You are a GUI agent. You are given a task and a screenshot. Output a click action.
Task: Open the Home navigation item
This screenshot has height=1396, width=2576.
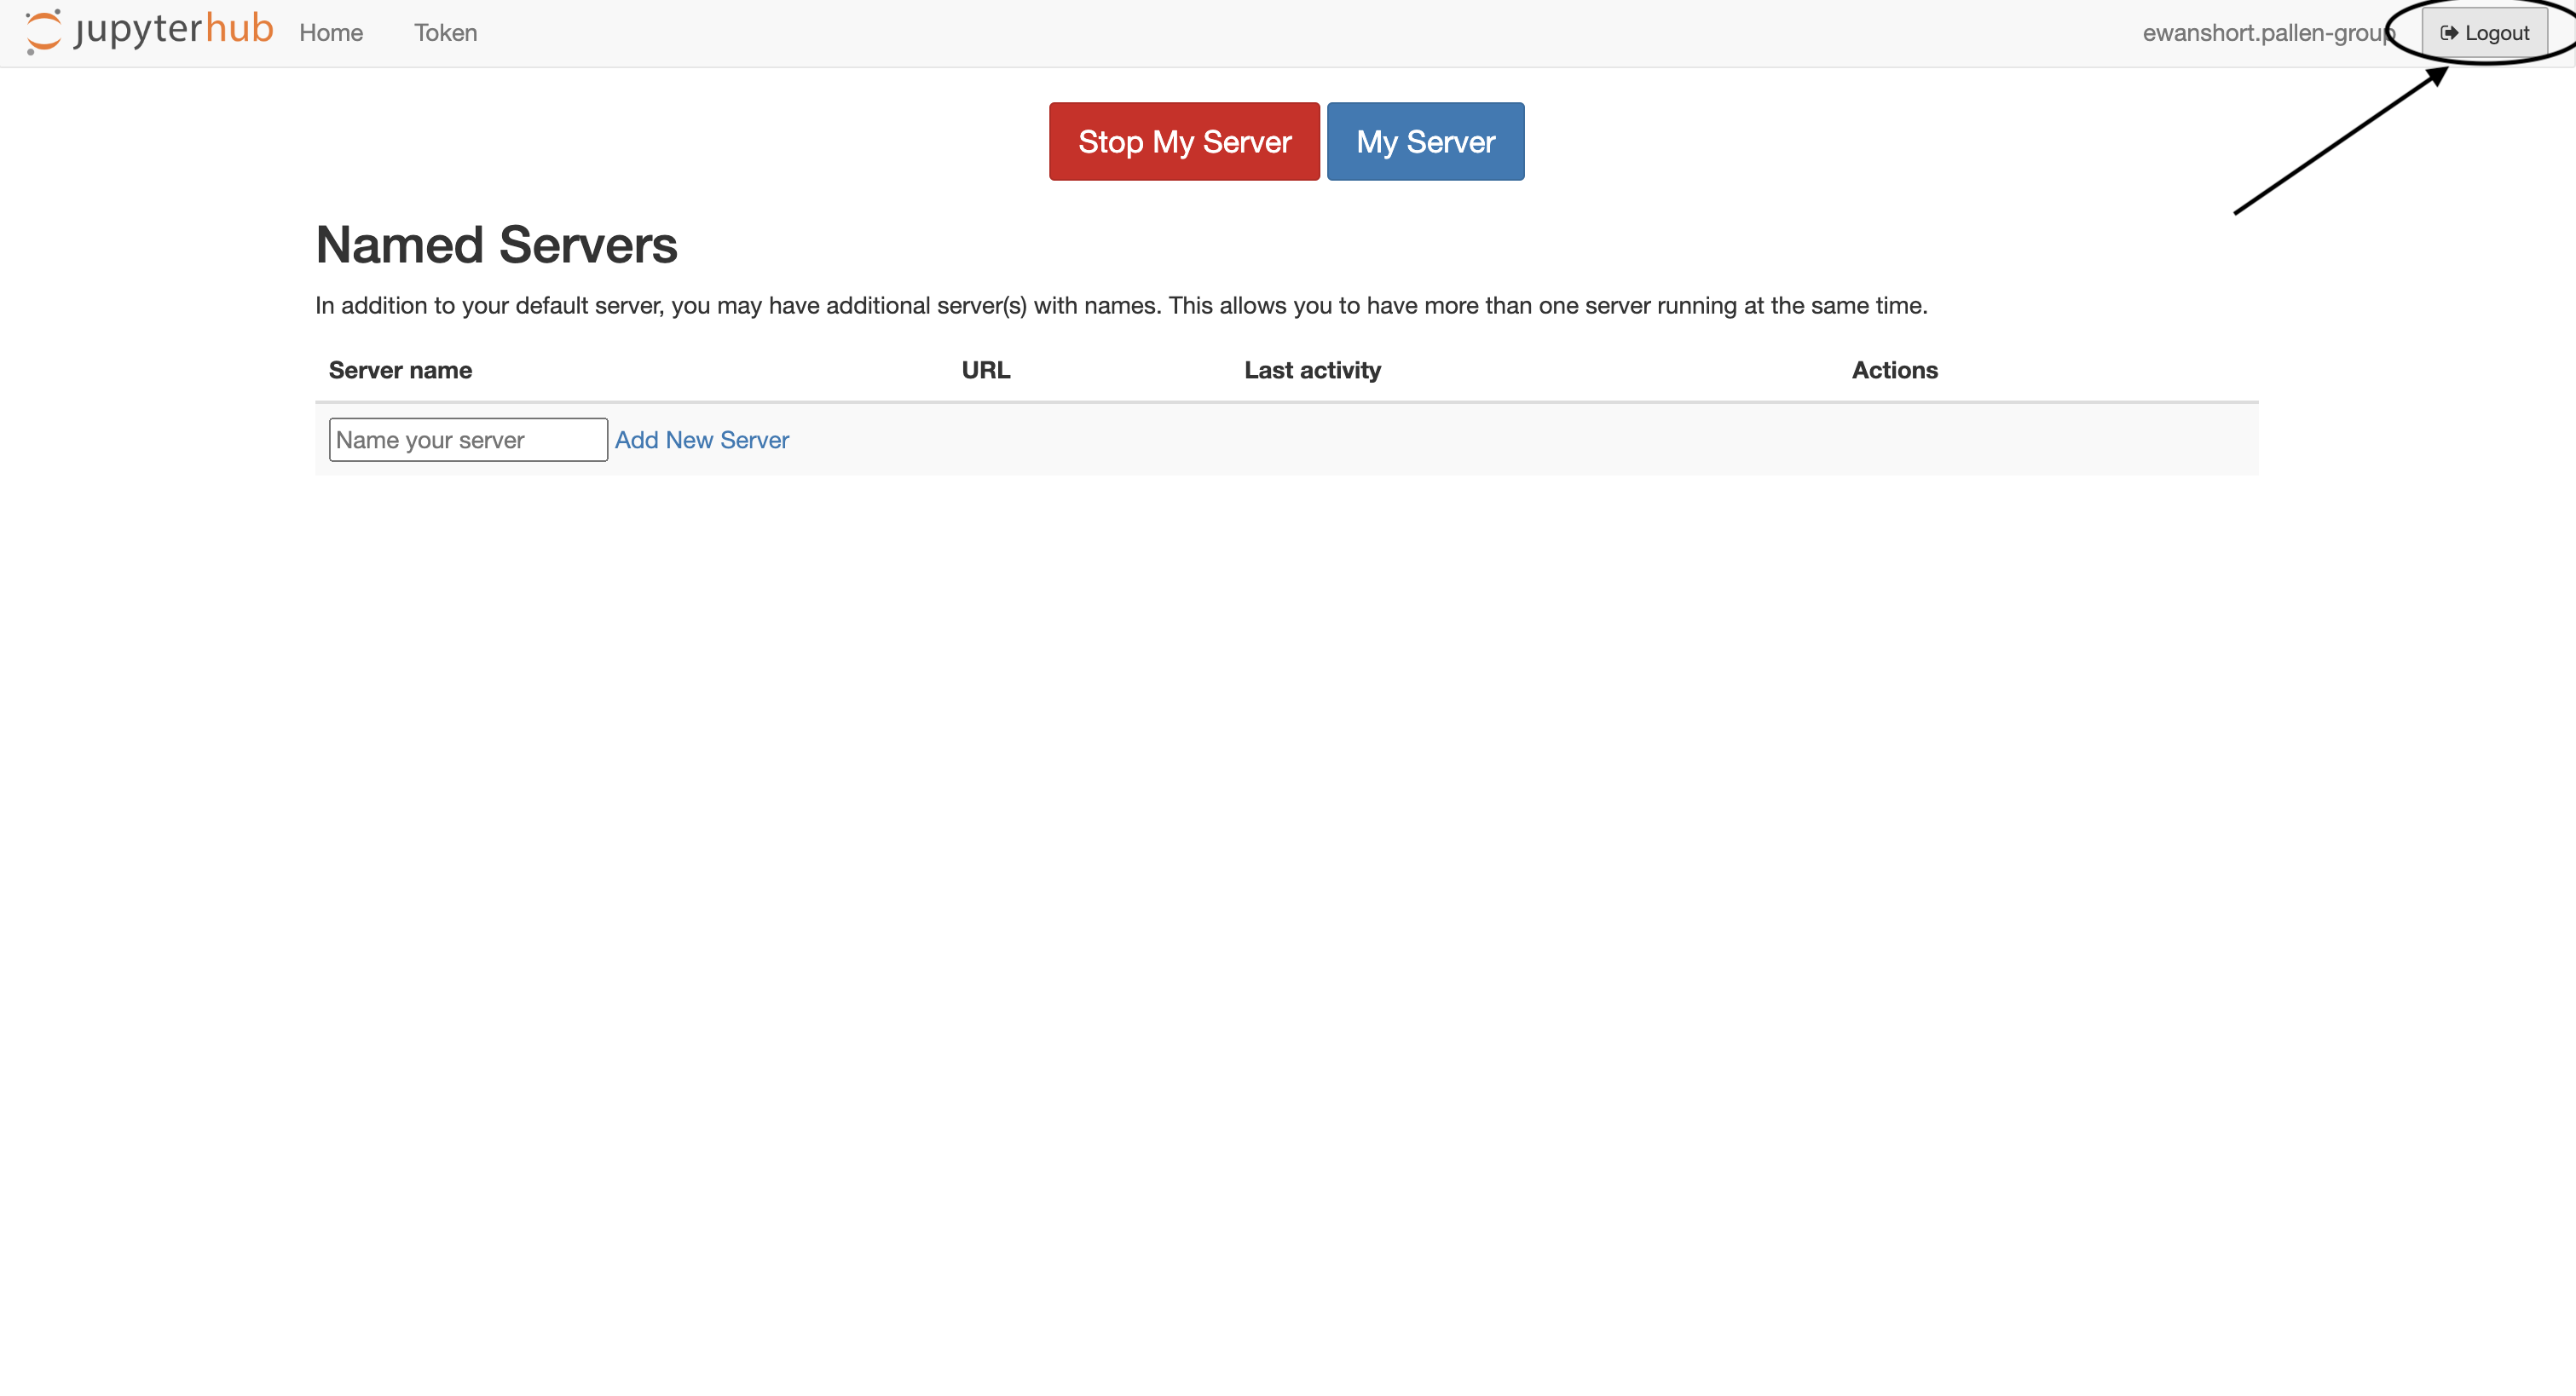(330, 33)
